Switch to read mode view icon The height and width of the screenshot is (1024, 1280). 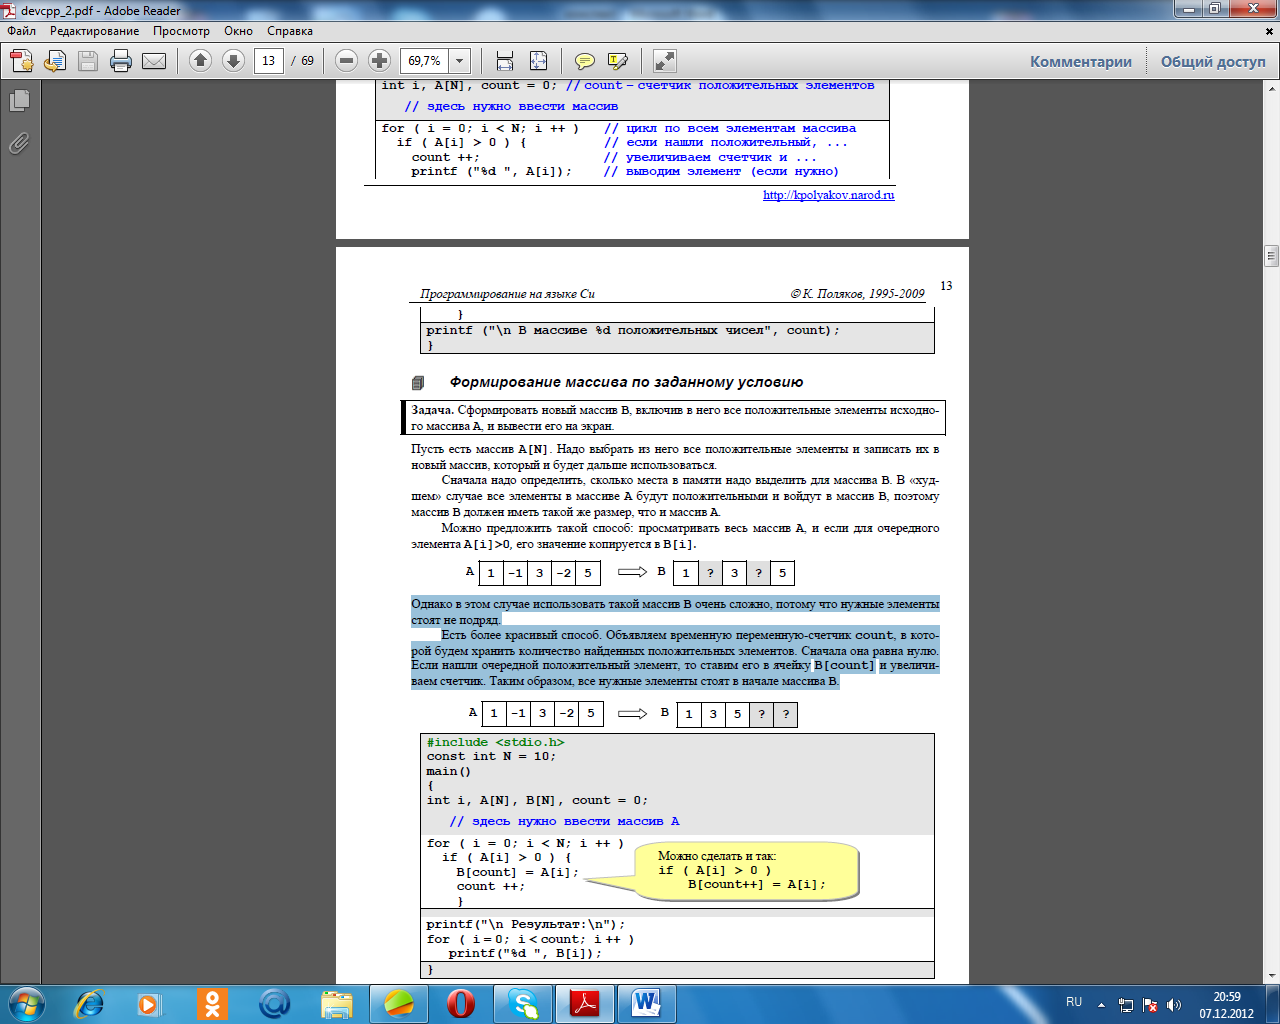click(665, 61)
